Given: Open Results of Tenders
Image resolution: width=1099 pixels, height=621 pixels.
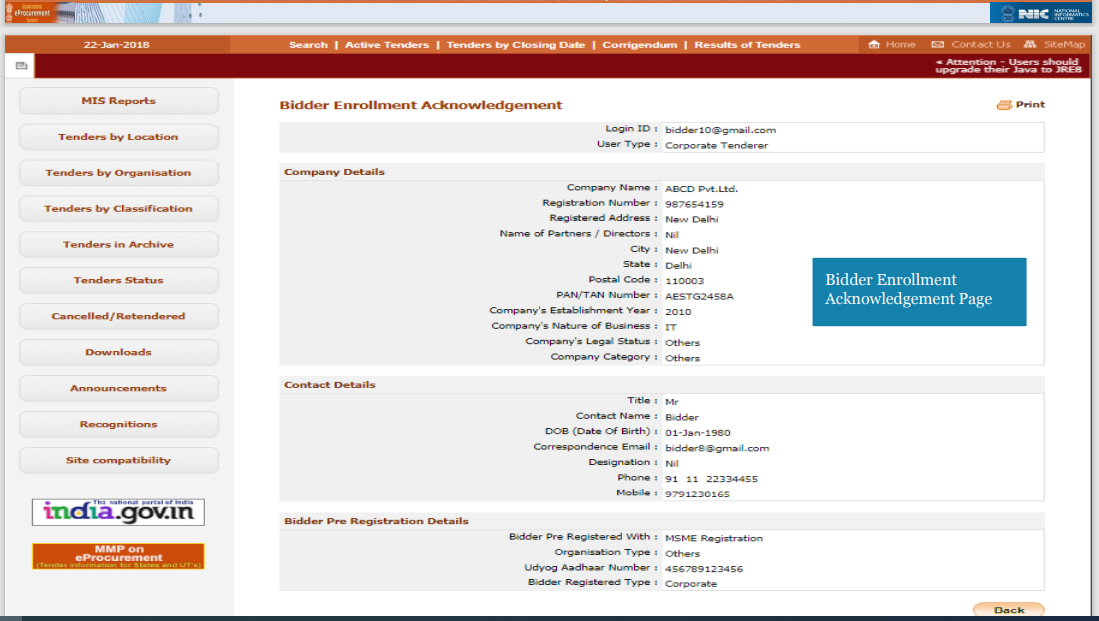Looking at the screenshot, I should point(746,44).
